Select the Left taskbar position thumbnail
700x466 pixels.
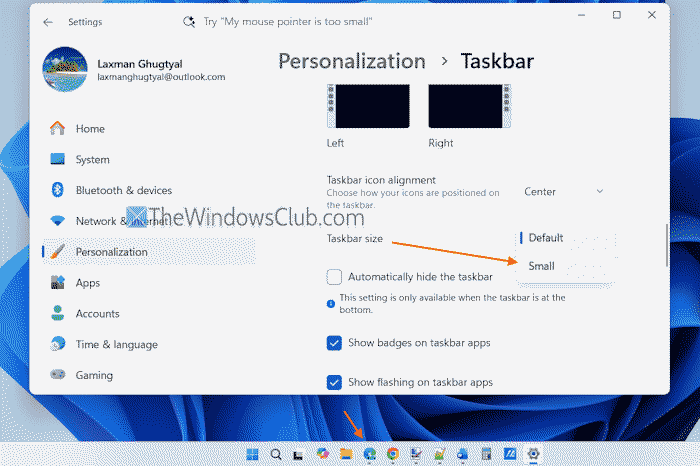click(368, 106)
